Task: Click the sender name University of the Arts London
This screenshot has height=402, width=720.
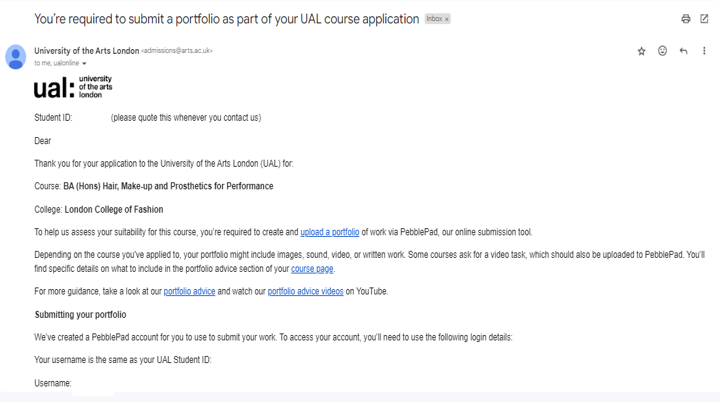Action: (86, 50)
